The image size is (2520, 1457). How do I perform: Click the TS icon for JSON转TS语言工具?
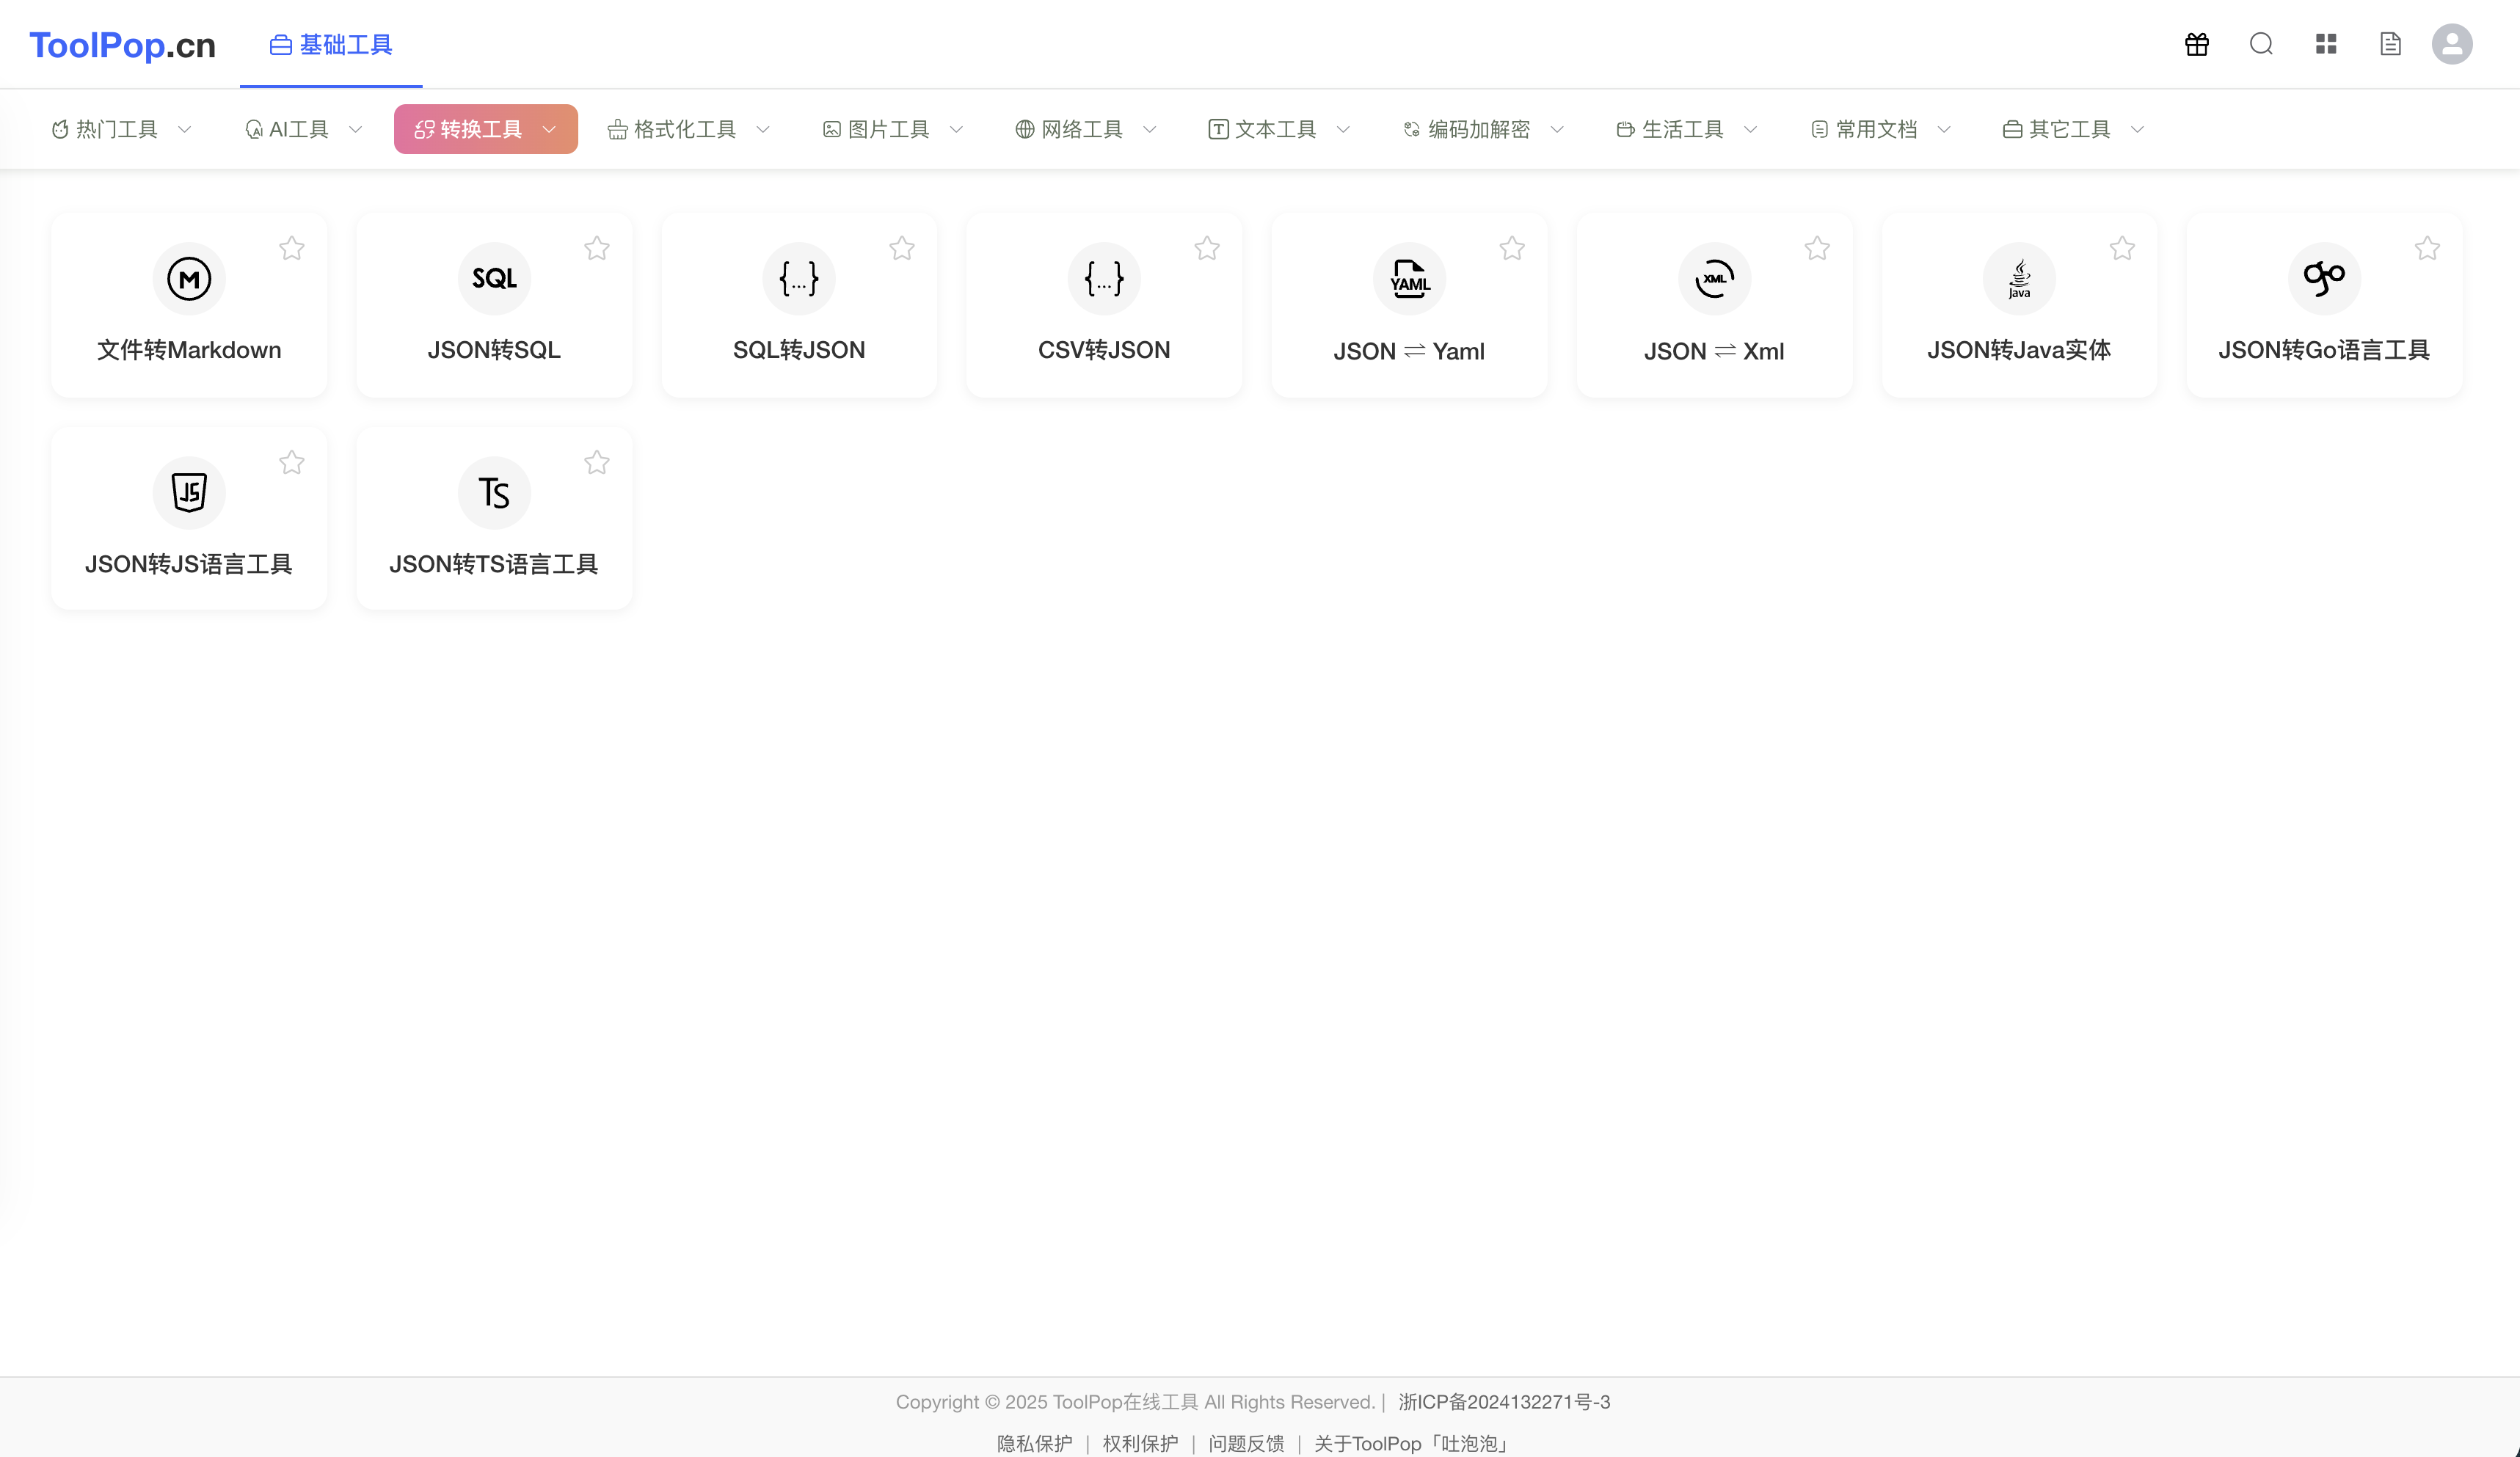point(494,492)
